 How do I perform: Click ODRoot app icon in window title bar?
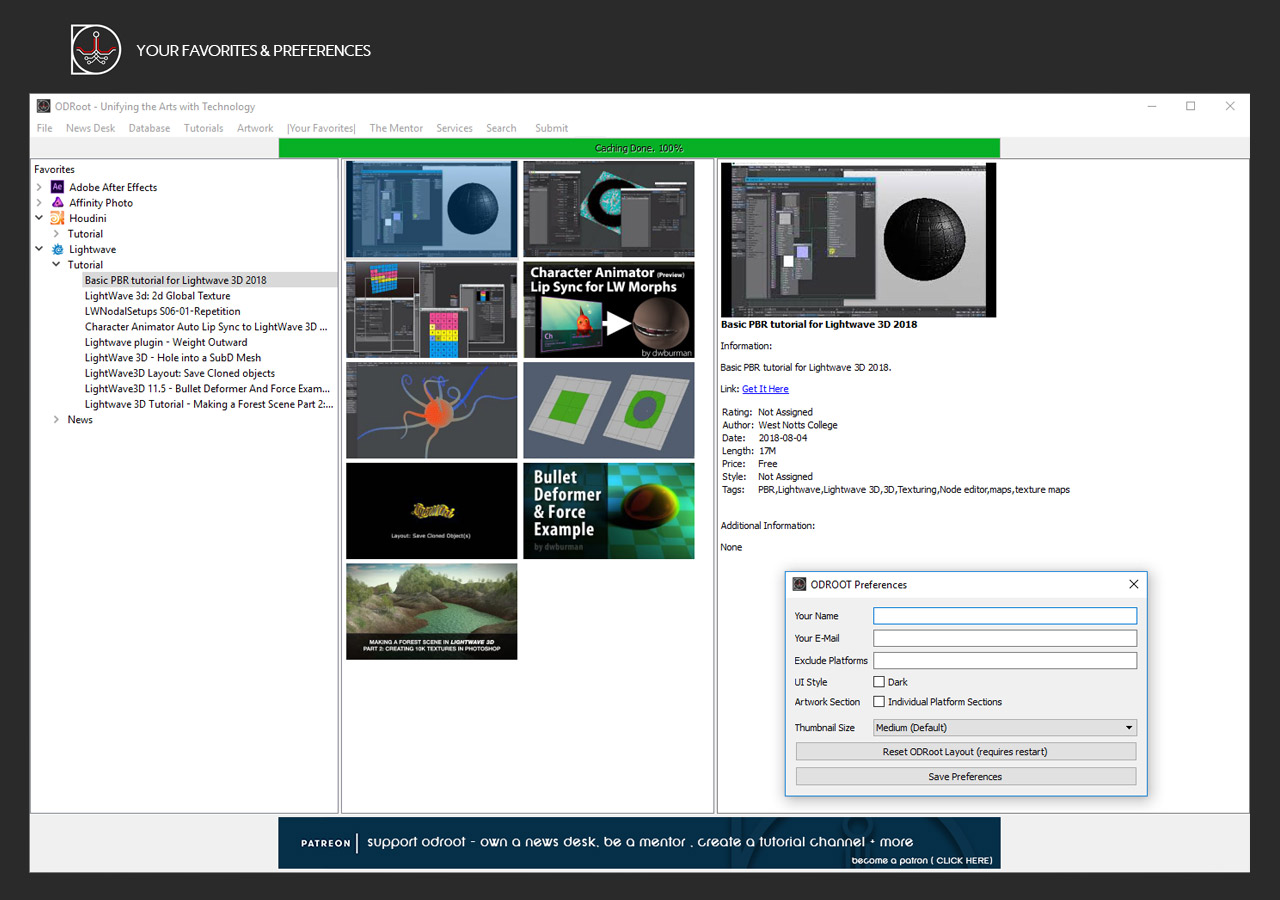click(44, 107)
